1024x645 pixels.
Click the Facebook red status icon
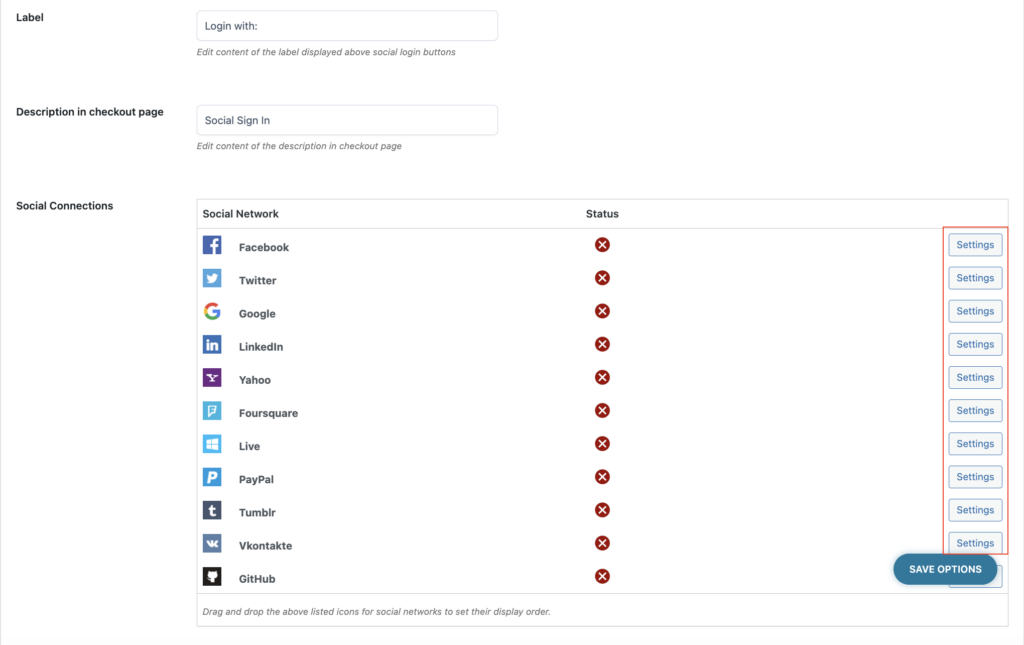pyautogui.click(x=602, y=245)
